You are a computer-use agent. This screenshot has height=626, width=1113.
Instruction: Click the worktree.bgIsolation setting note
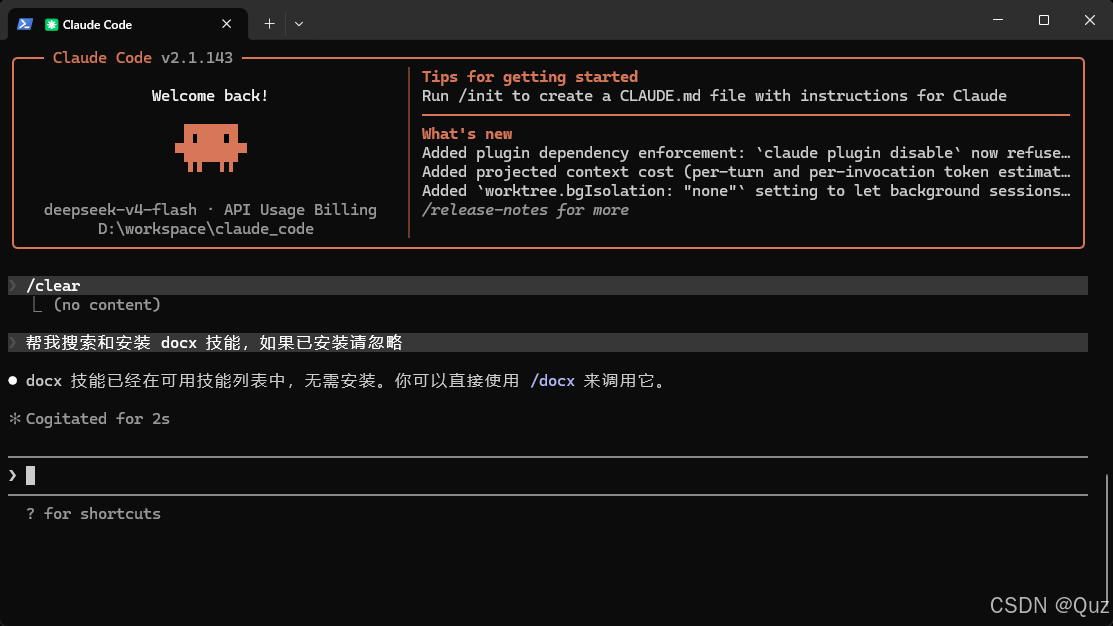click(746, 191)
